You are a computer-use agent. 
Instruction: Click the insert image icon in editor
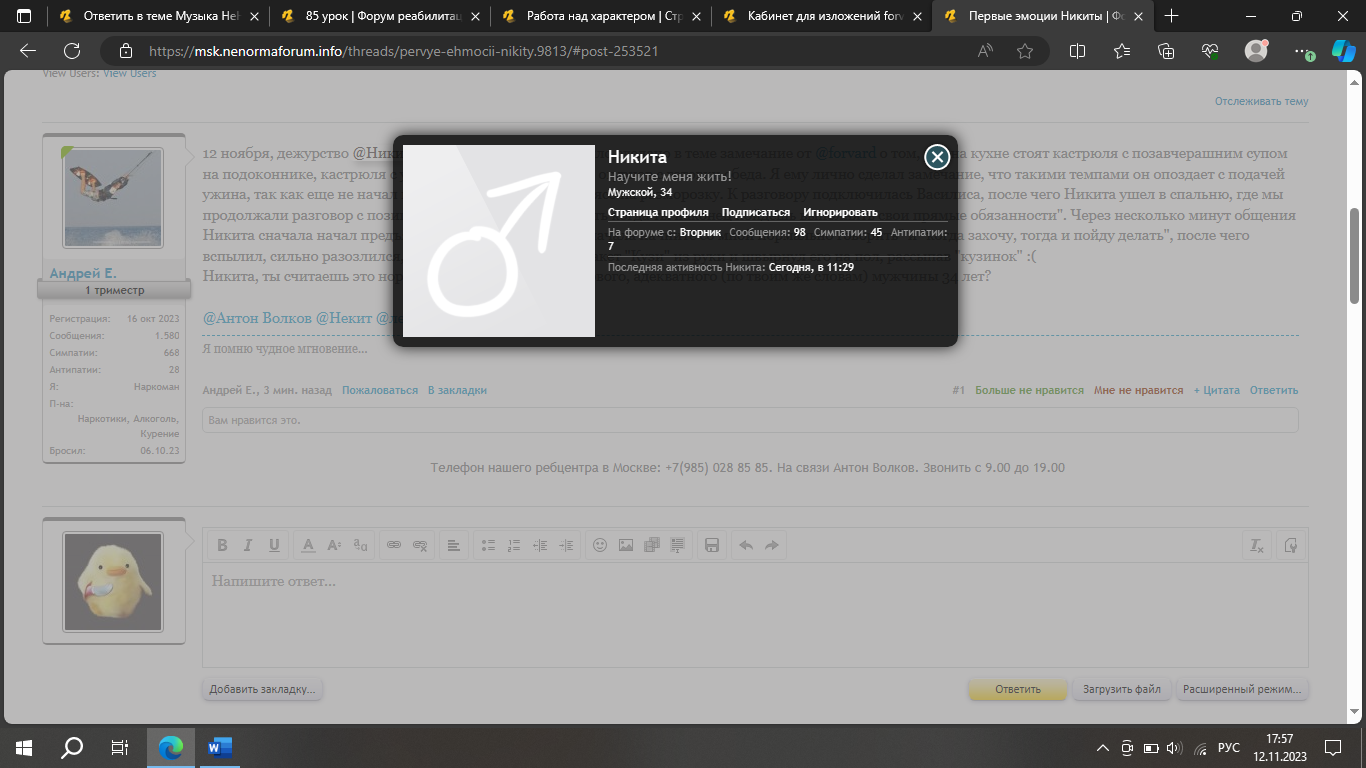pos(626,545)
